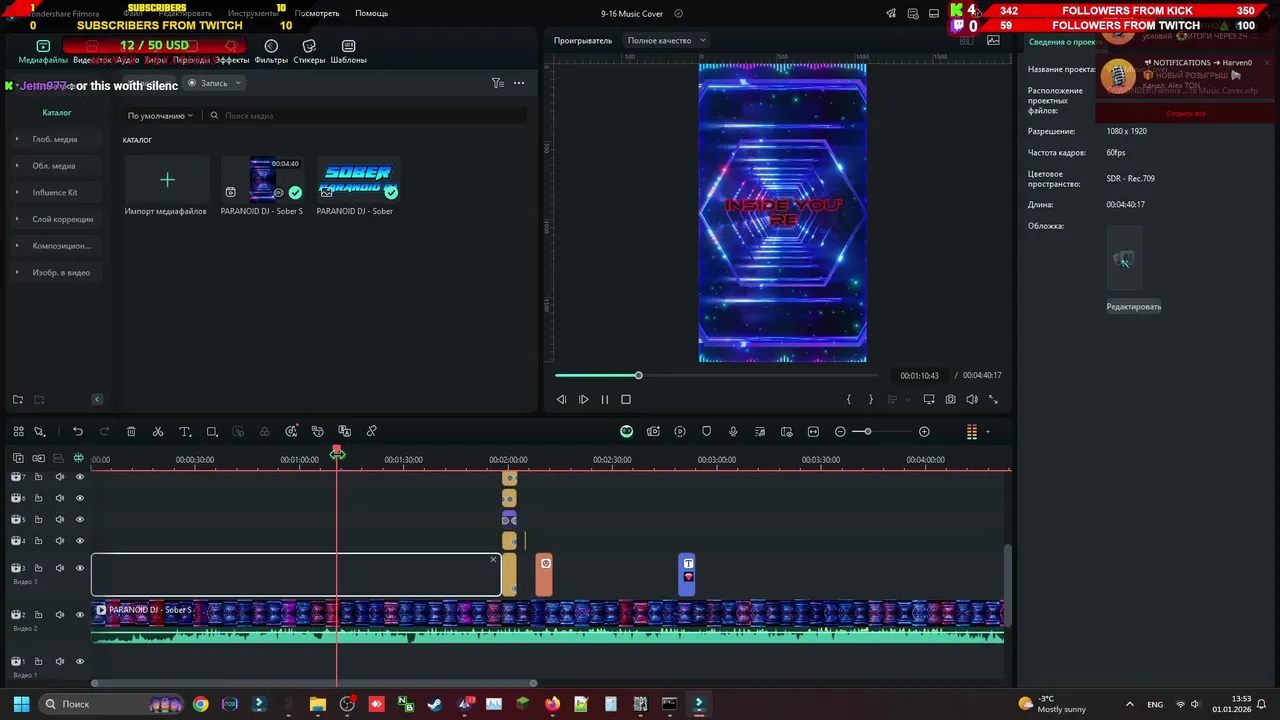Mute the Видео 2 track audio
The width and height of the screenshot is (1280, 720).
59,615
